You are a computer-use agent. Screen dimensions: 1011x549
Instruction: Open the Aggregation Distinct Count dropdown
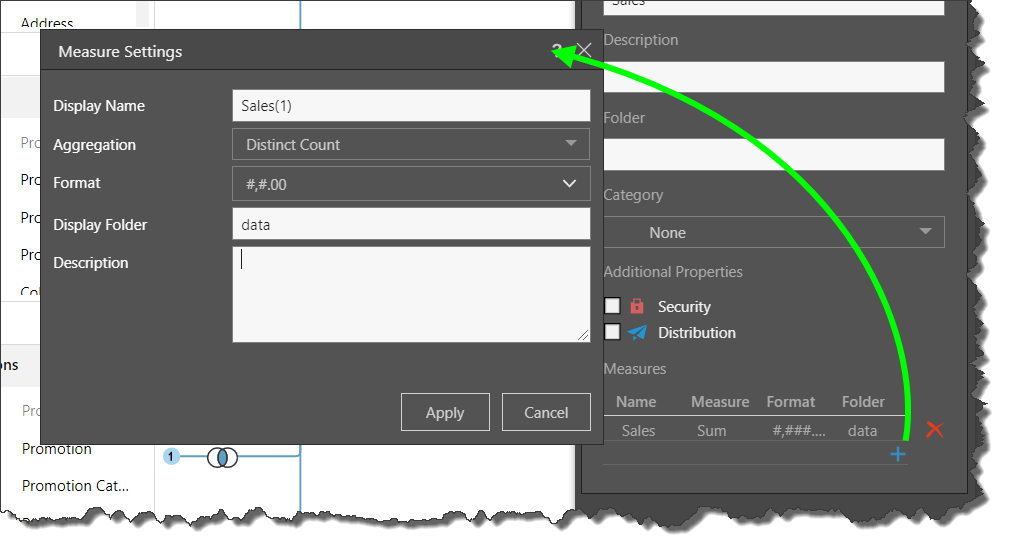pos(410,145)
